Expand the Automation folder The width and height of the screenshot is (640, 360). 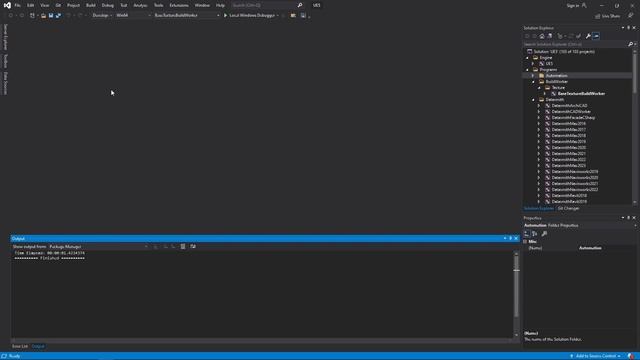(533, 76)
